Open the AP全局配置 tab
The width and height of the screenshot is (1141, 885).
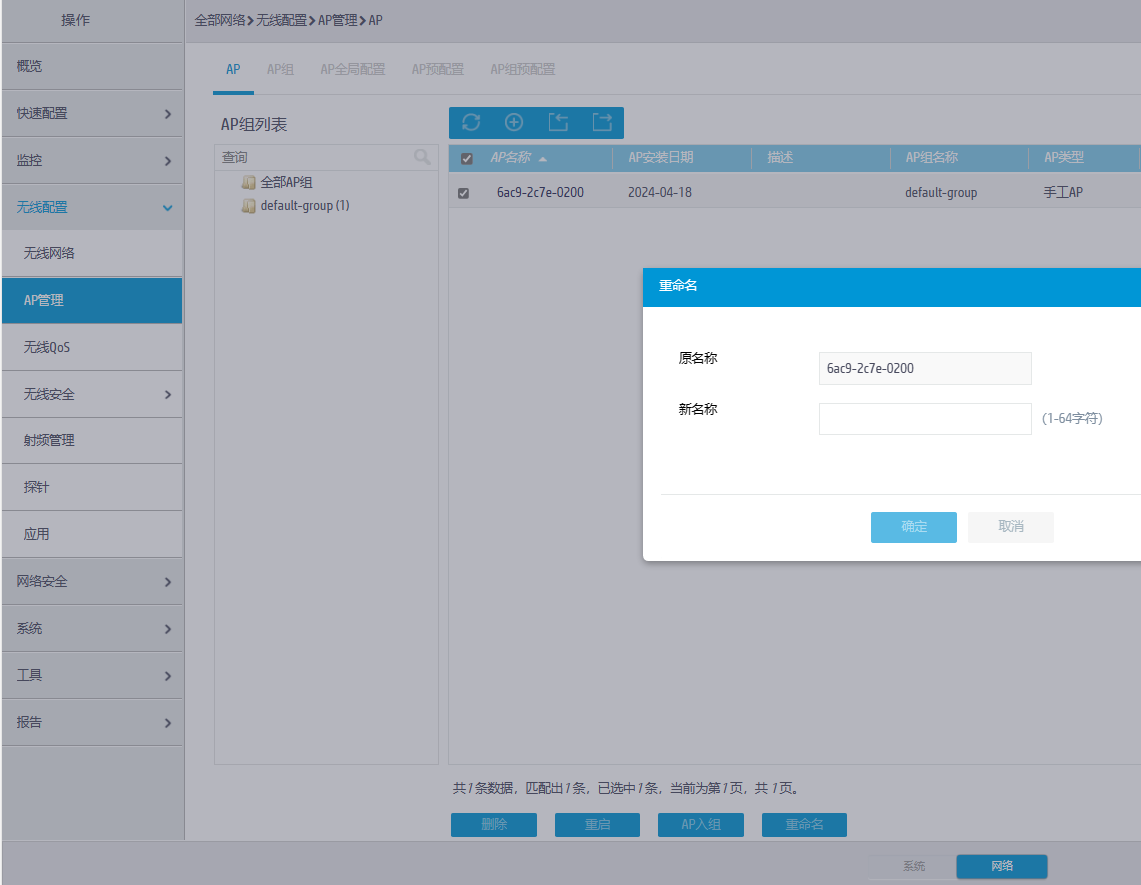[352, 70]
